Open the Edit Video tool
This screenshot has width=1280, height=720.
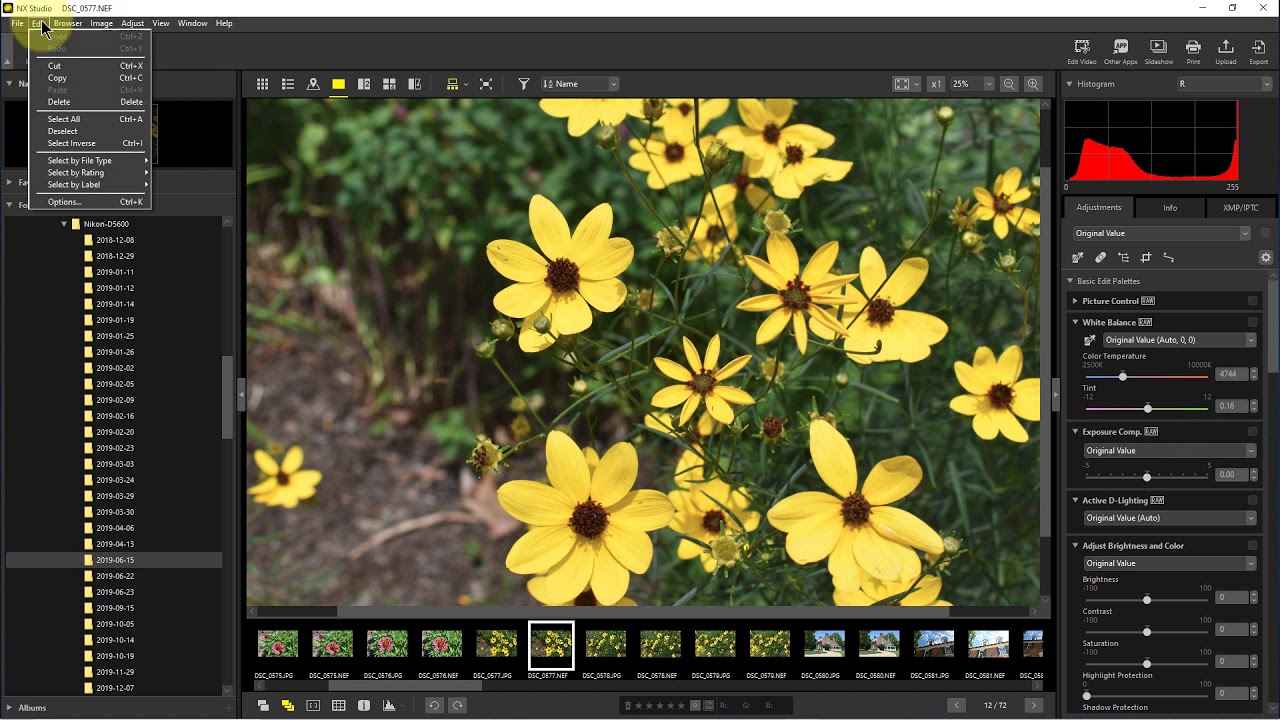pyautogui.click(x=1082, y=52)
